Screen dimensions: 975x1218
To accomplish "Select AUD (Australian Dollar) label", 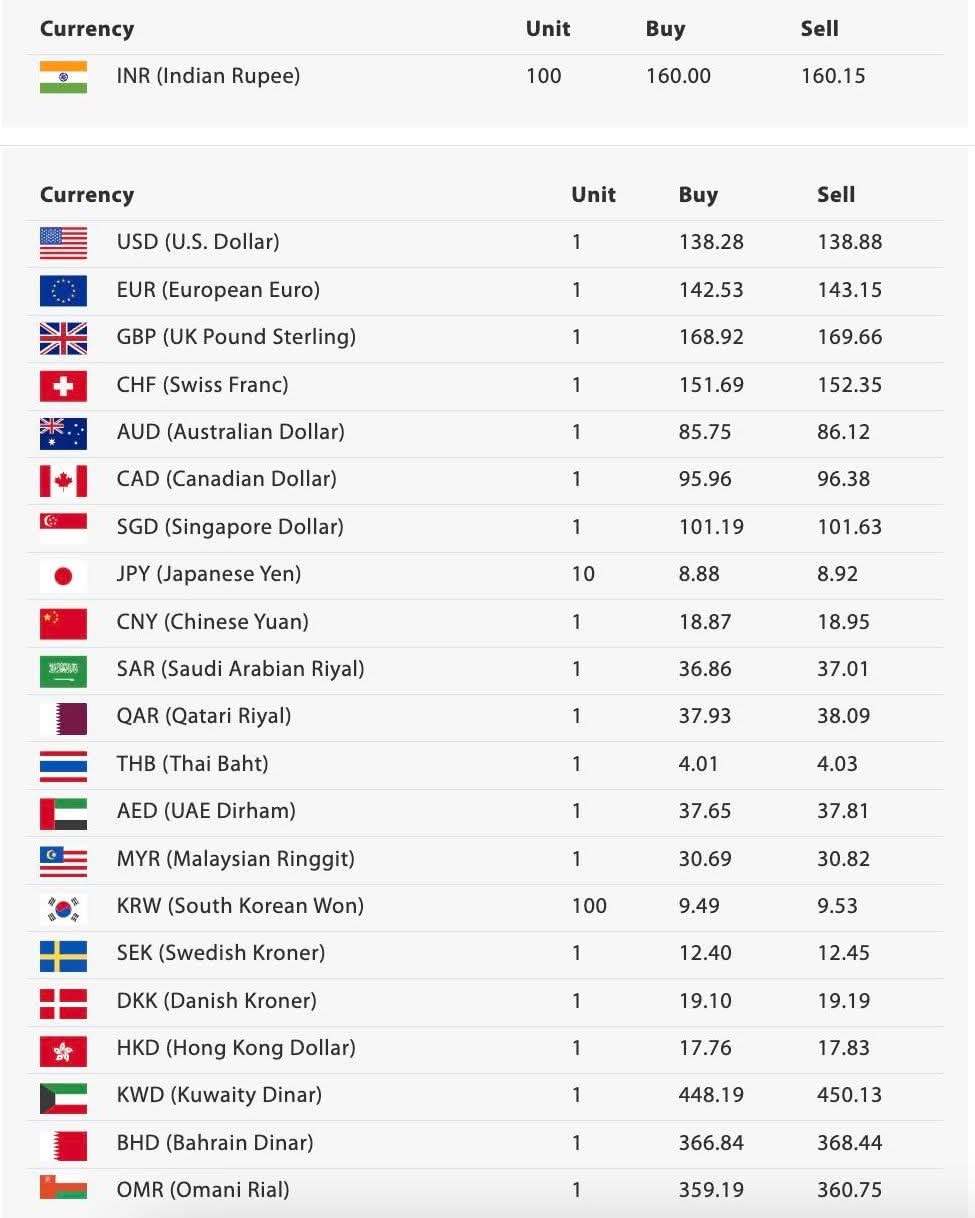I will [x=230, y=432].
